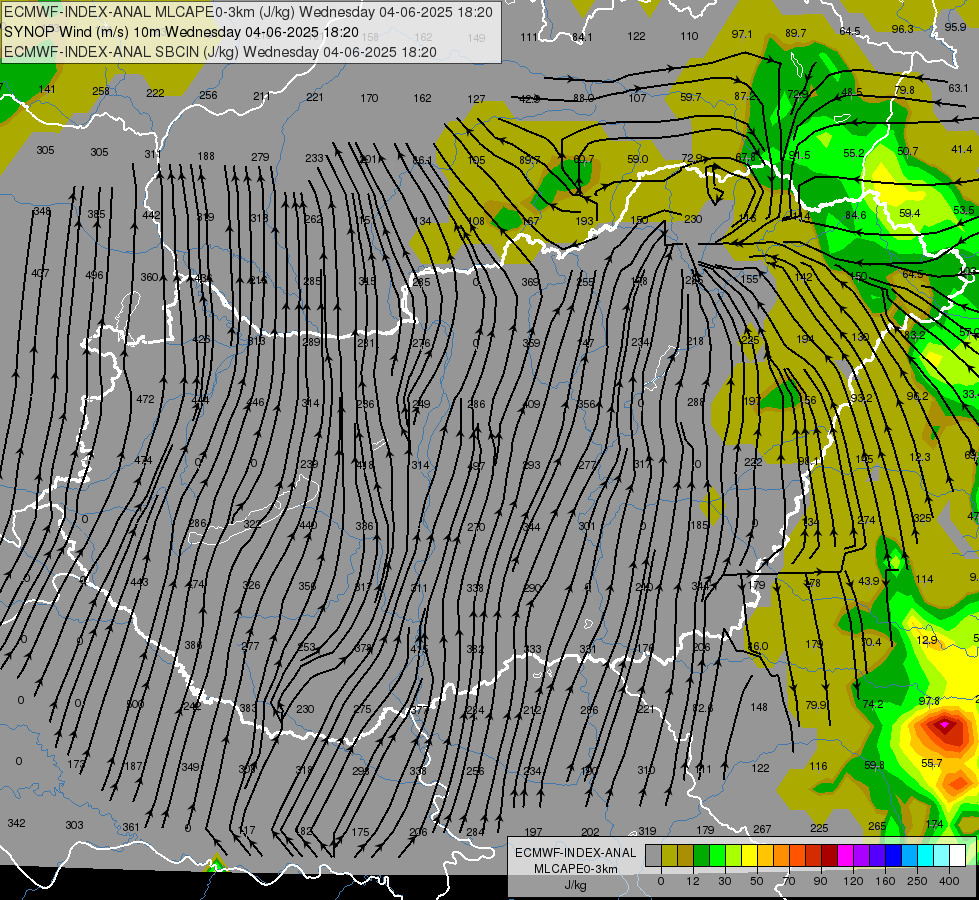Click the legend unit label 'J/kg'
The image size is (979, 900).
pyautogui.click(x=576, y=884)
